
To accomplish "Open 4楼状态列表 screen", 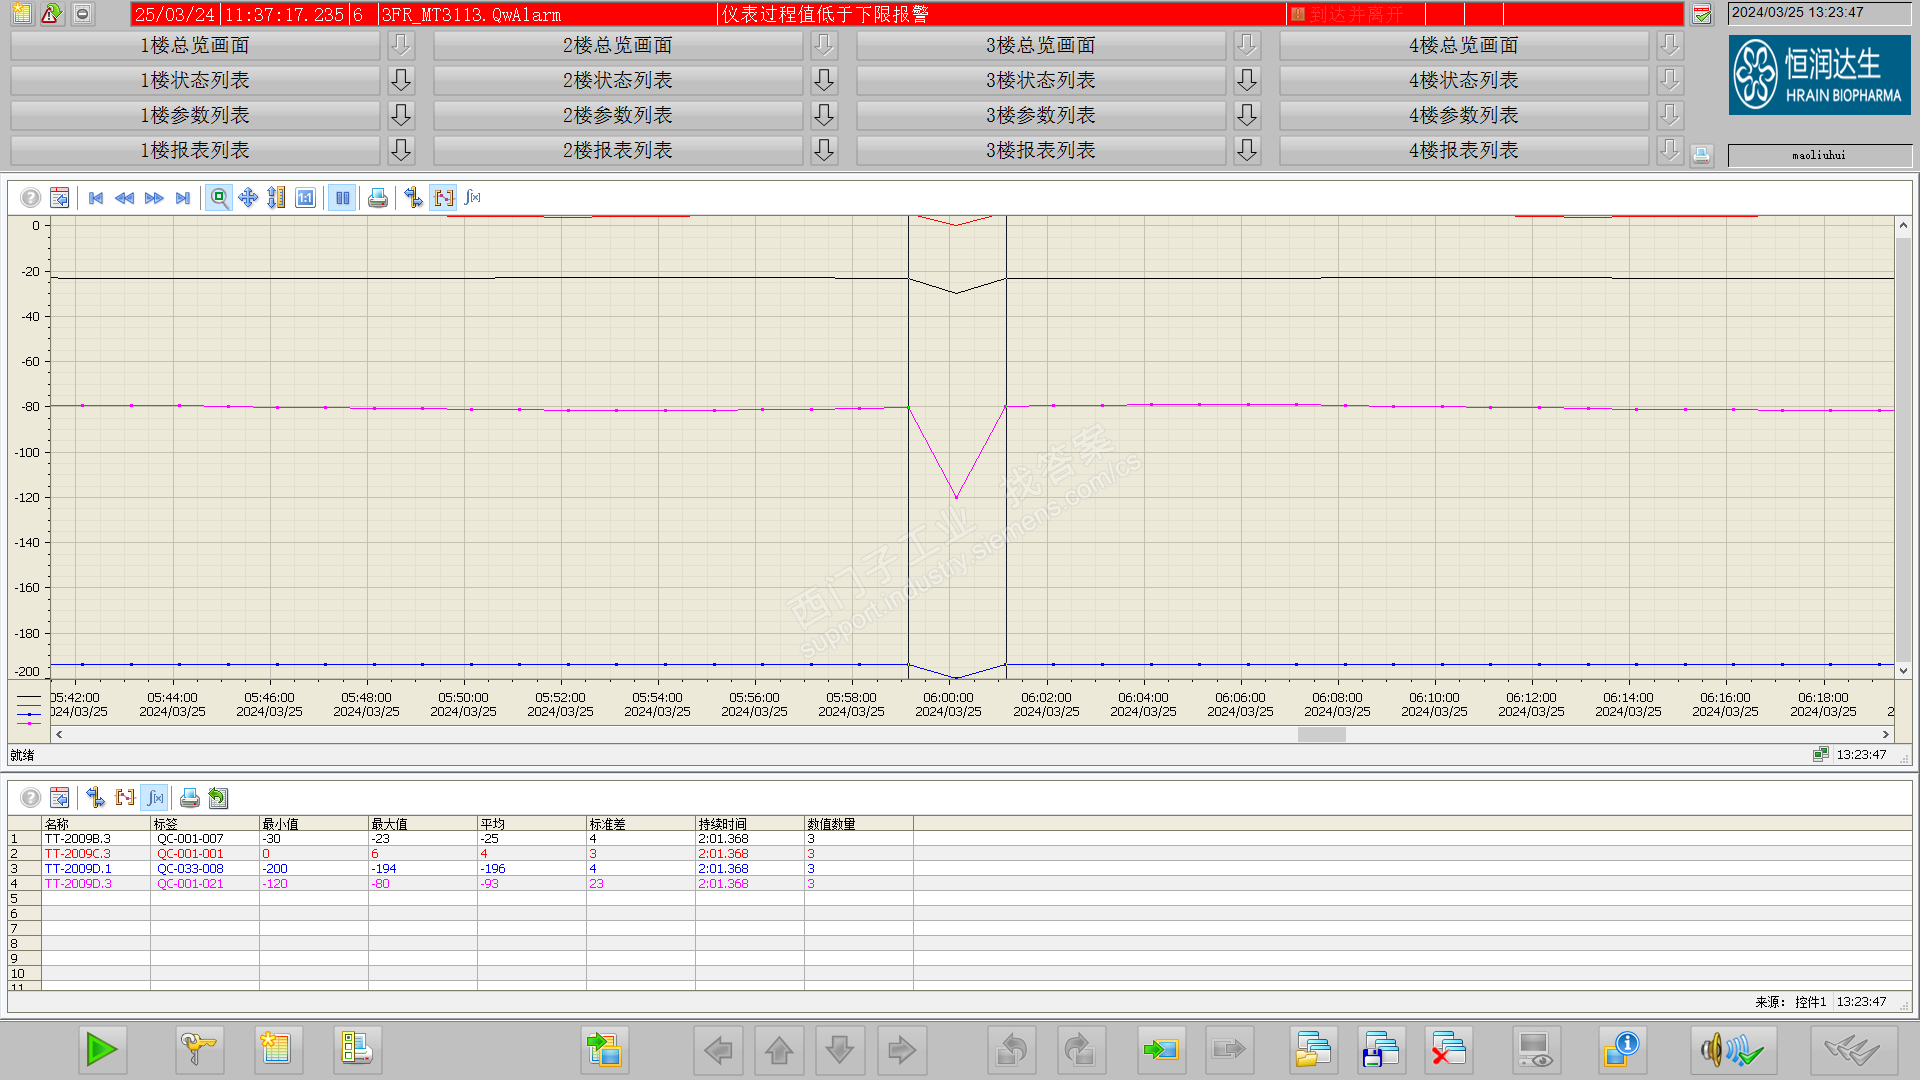I will click(x=1463, y=80).
